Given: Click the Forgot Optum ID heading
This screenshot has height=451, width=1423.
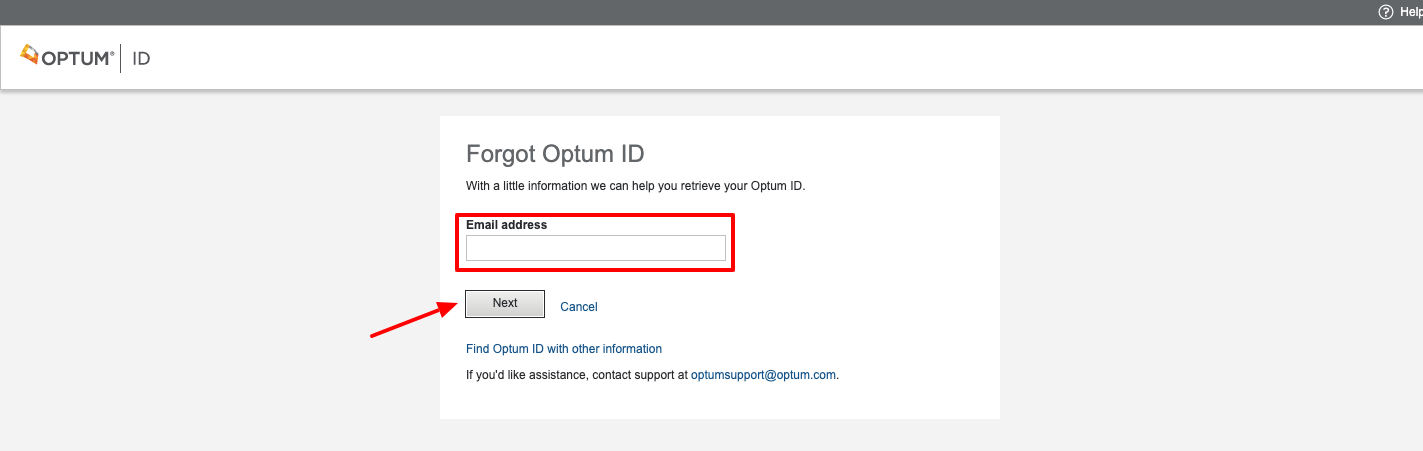Looking at the screenshot, I should pos(555,154).
